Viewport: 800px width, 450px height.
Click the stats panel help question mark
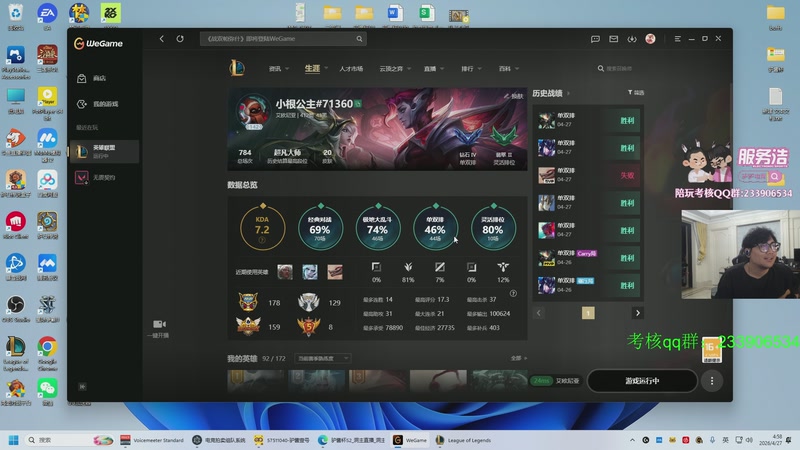click(513, 293)
